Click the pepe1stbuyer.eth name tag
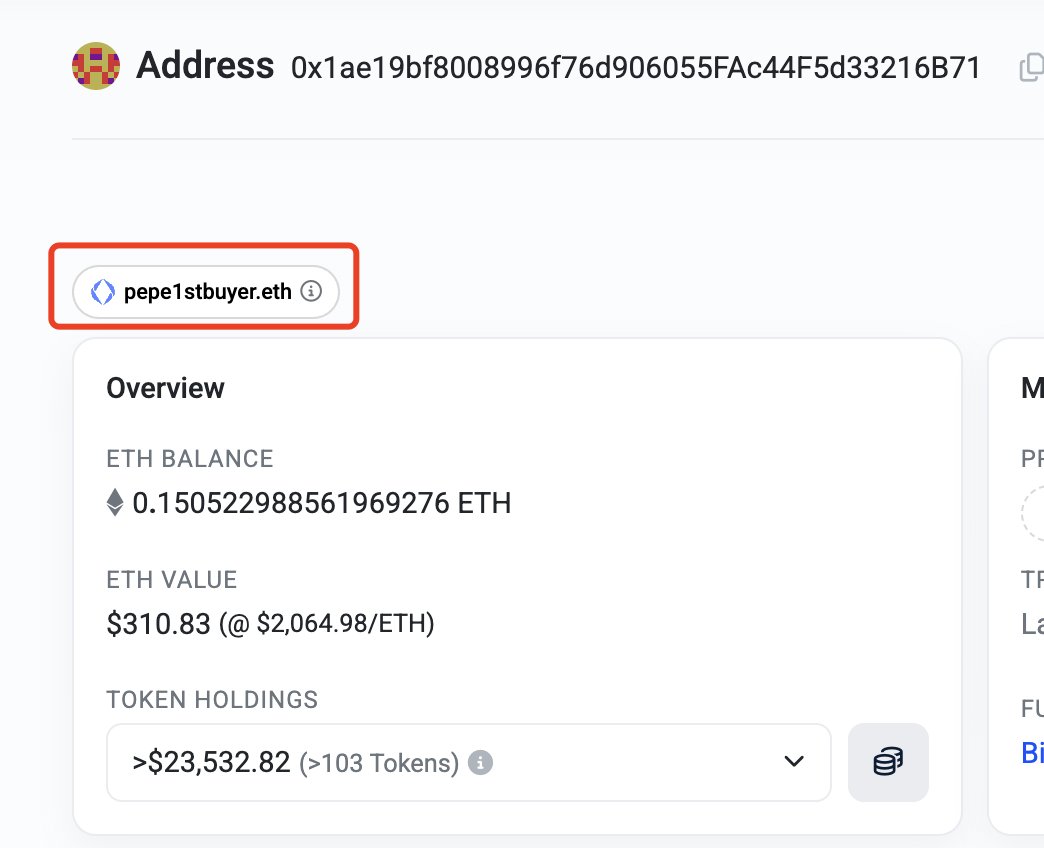The width and height of the screenshot is (1044, 848). click(x=207, y=292)
